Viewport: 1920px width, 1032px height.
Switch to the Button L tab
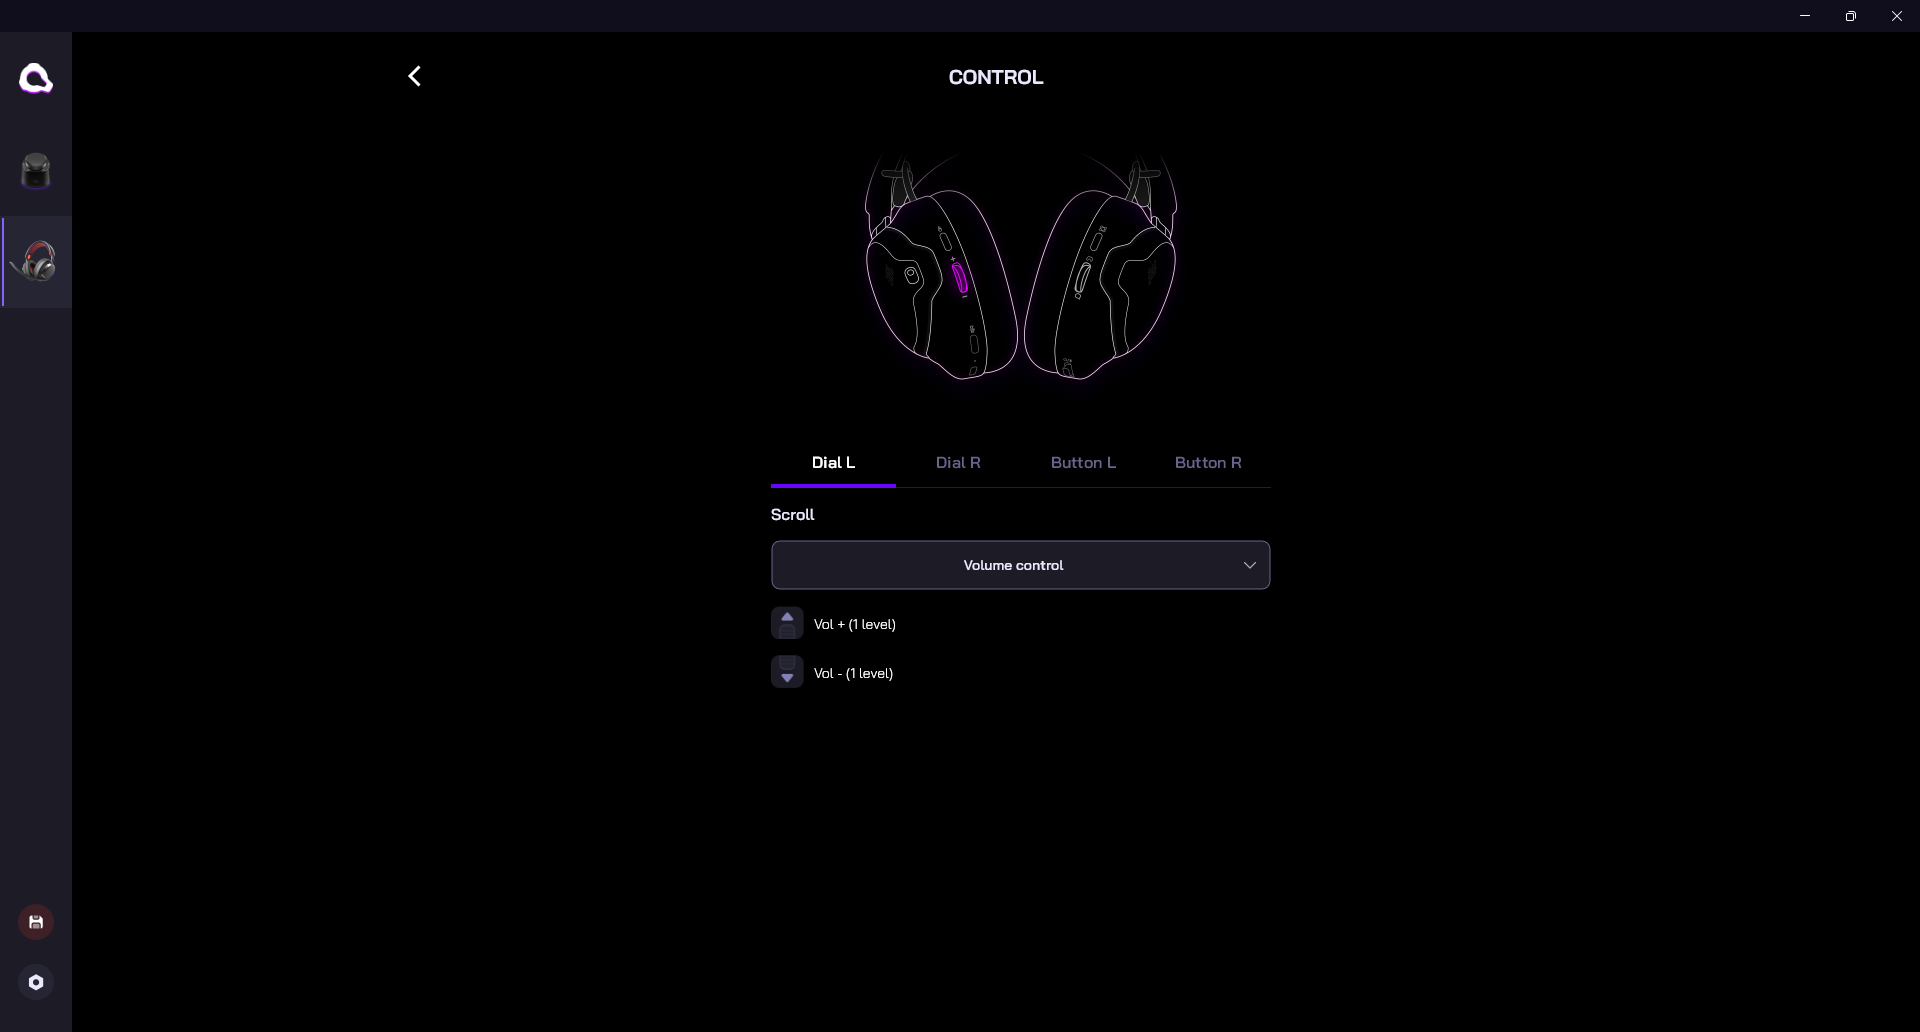(x=1082, y=462)
